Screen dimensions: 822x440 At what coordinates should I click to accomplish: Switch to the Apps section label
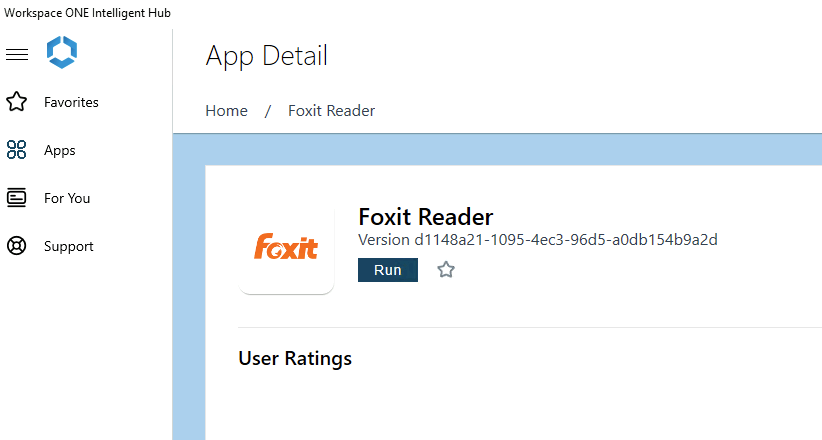coord(60,150)
